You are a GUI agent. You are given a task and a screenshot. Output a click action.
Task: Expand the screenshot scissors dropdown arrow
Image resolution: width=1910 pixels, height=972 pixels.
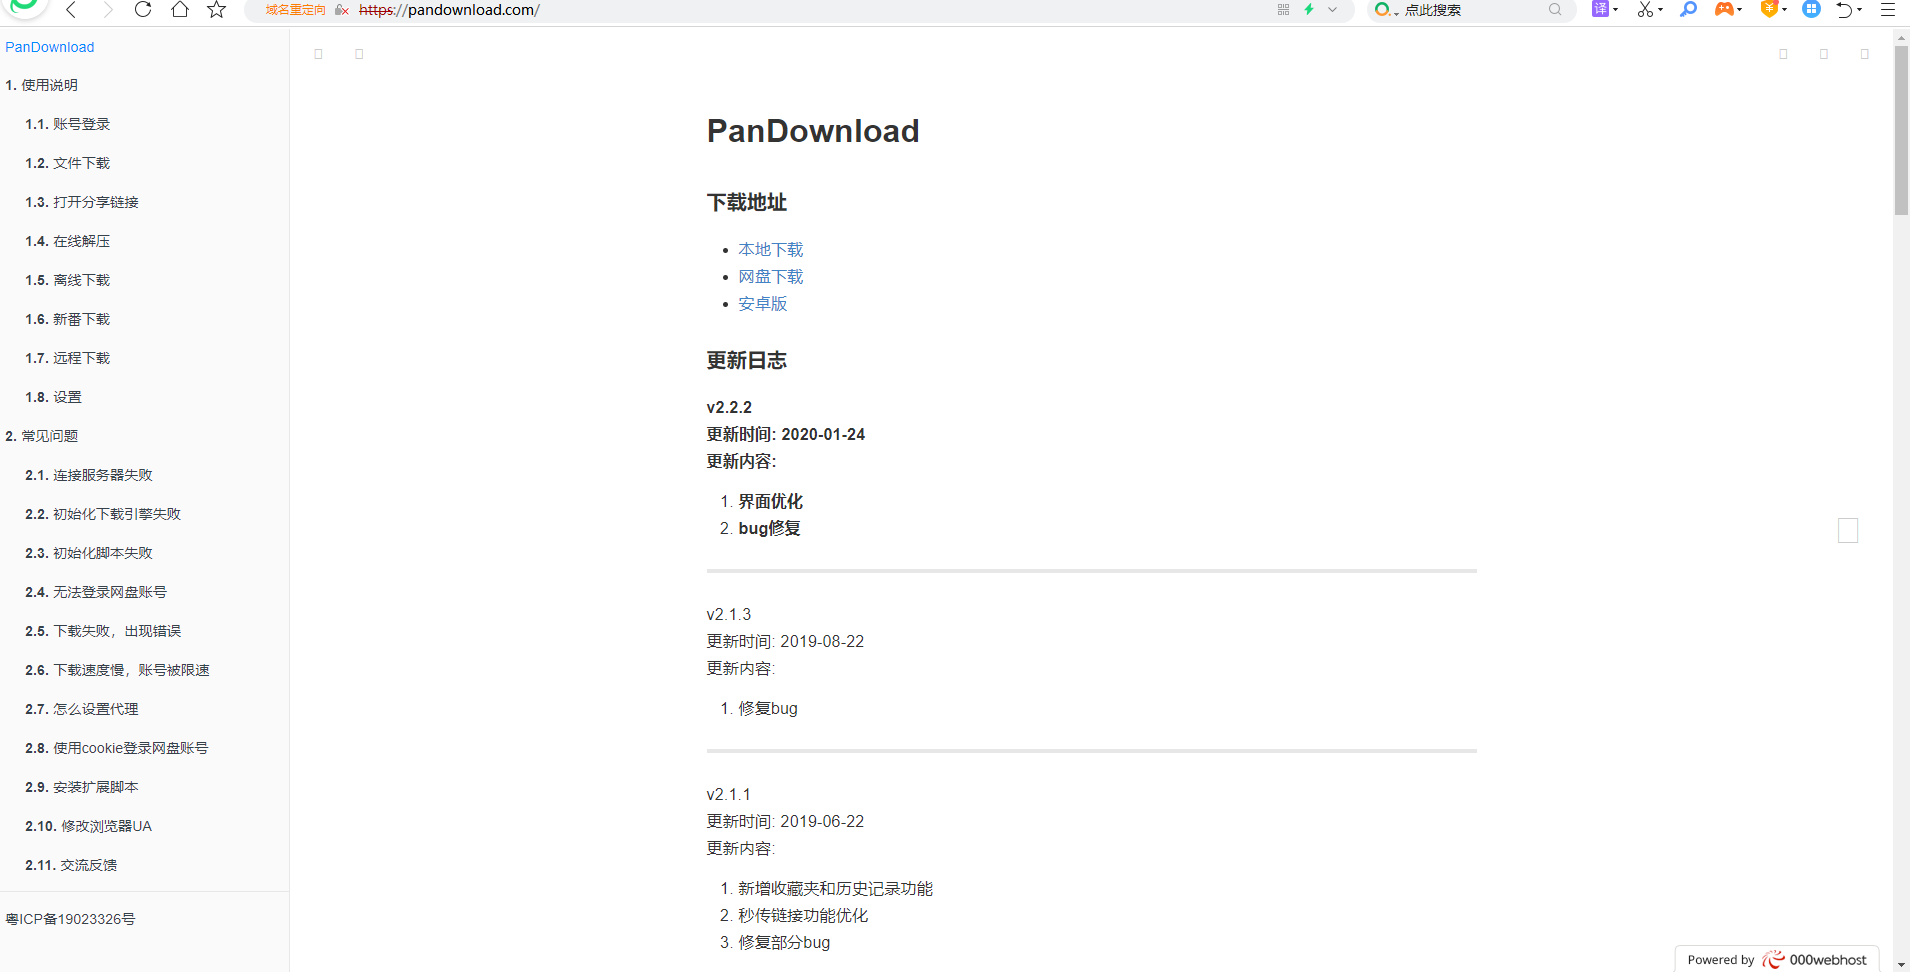[1660, 10]
